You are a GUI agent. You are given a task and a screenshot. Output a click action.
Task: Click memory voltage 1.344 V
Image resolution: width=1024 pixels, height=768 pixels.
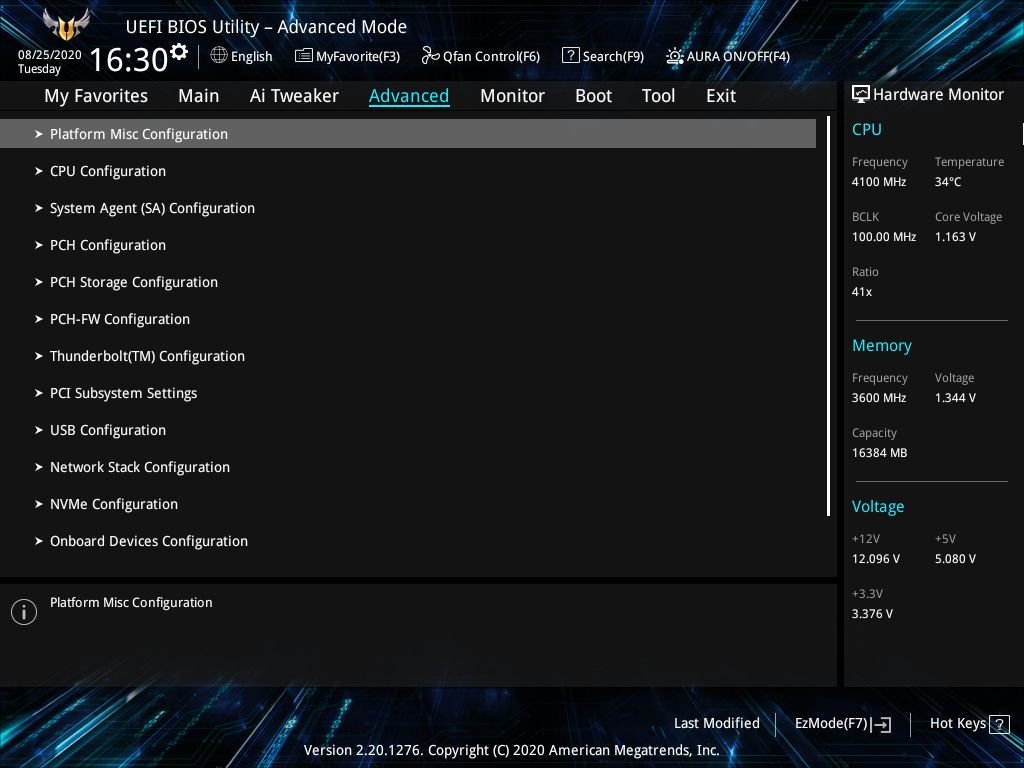point(955,398)
